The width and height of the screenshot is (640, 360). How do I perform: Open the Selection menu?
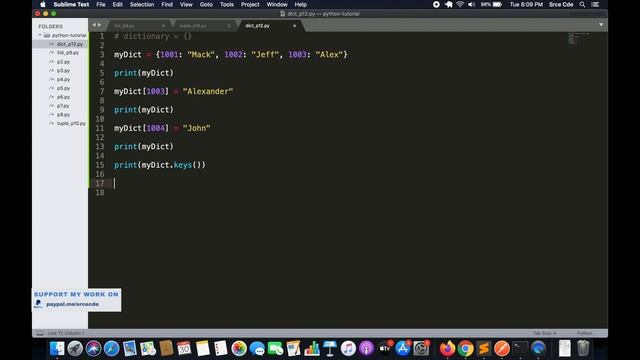(x=142, y=4)
